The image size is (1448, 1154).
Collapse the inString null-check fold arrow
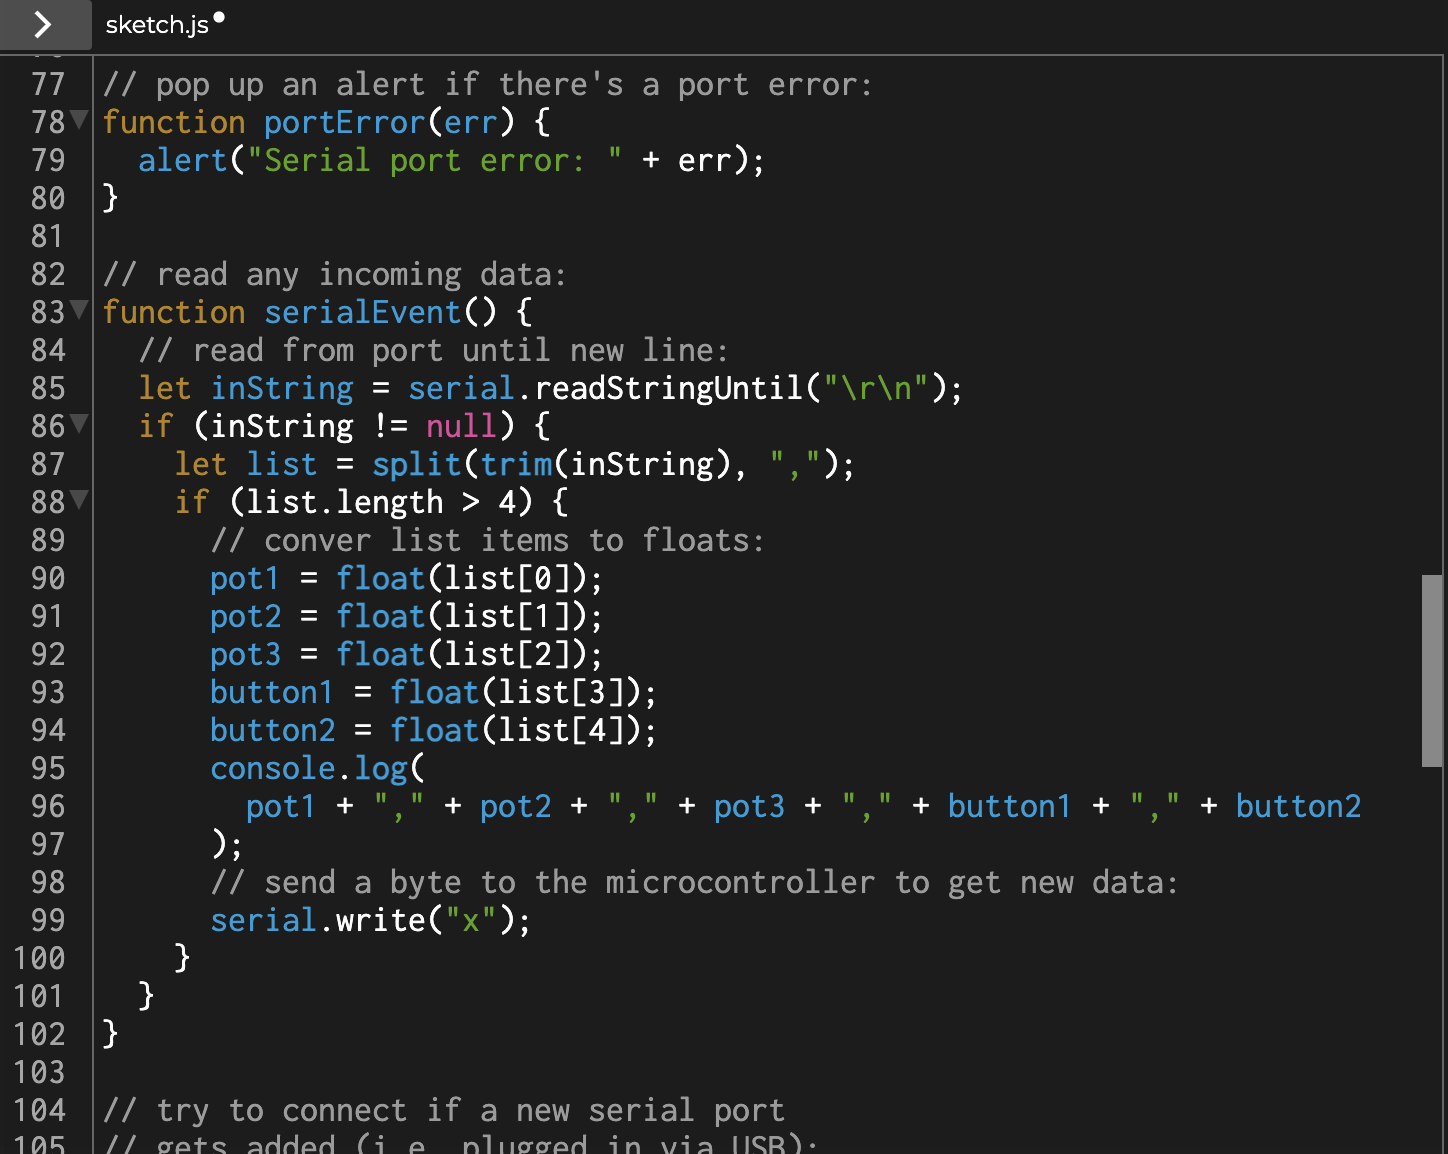click(78, 425)
